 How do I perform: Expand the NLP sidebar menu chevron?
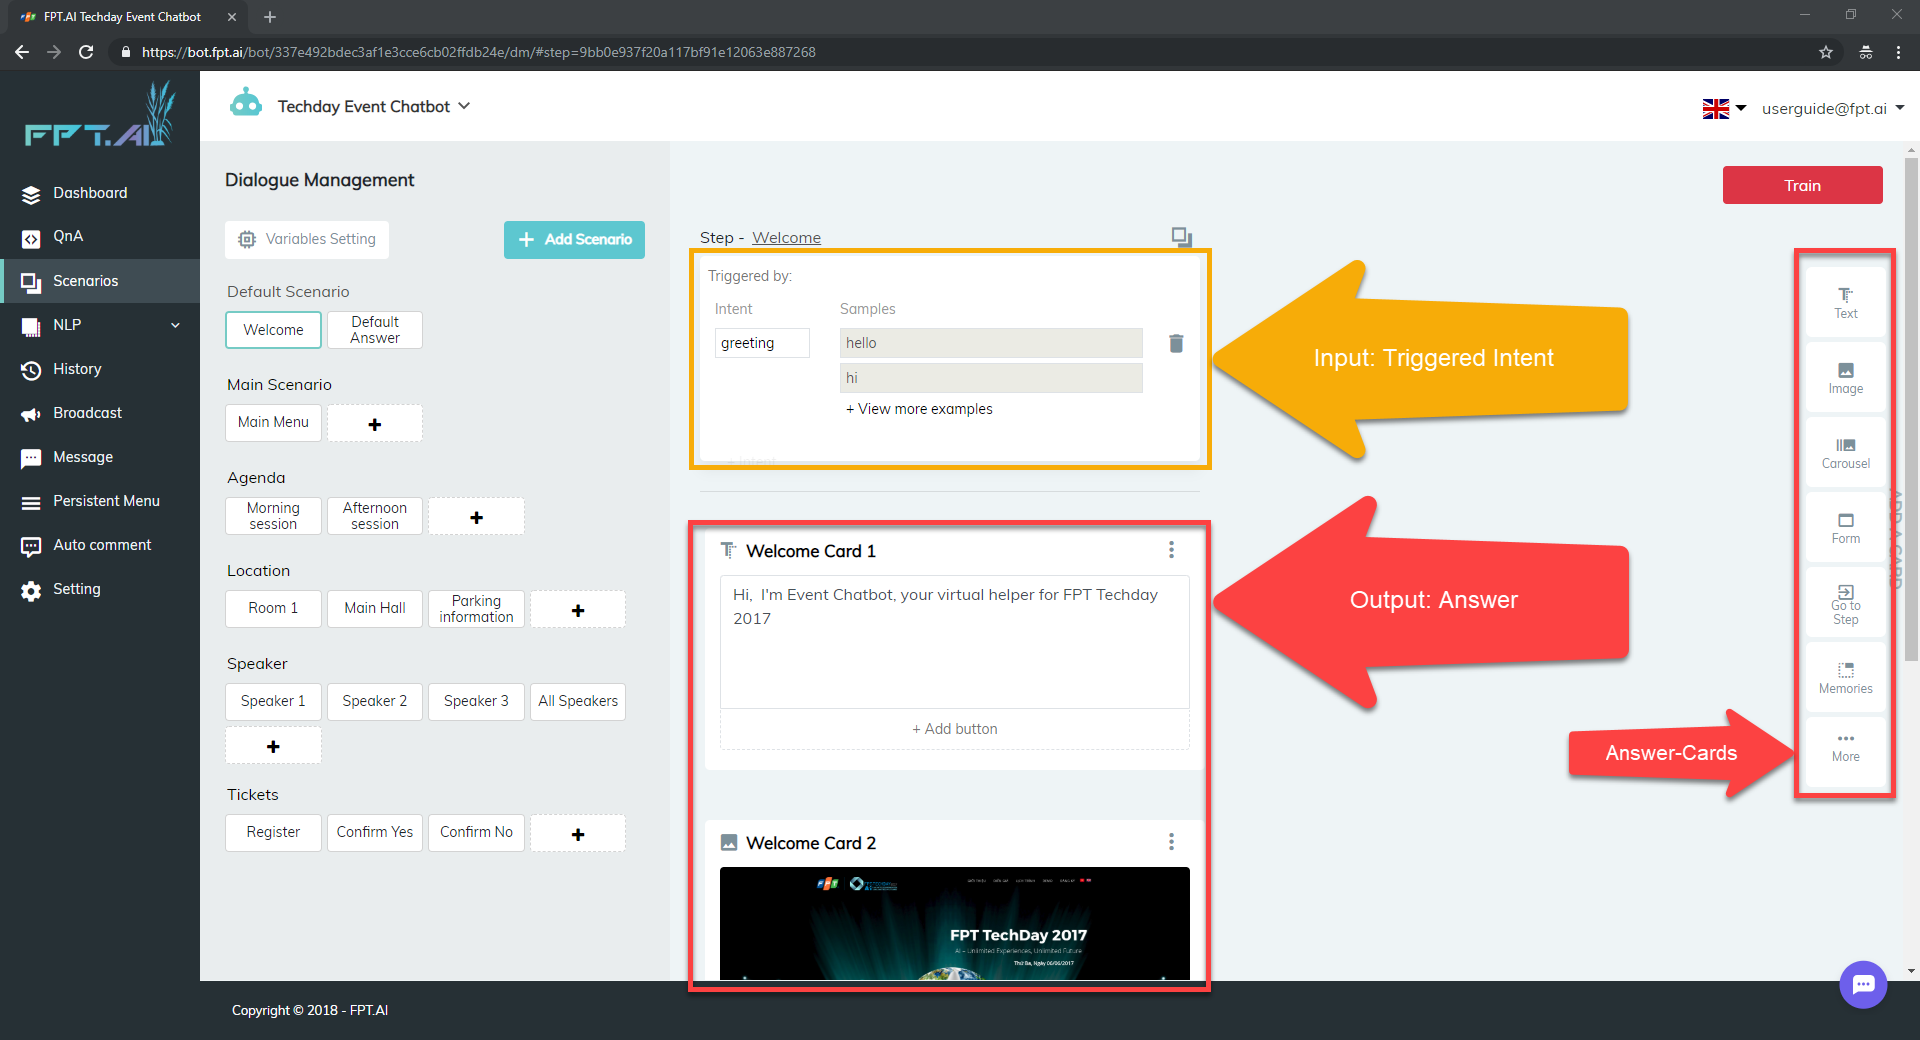pyautogui.click(x=176, y=325)
